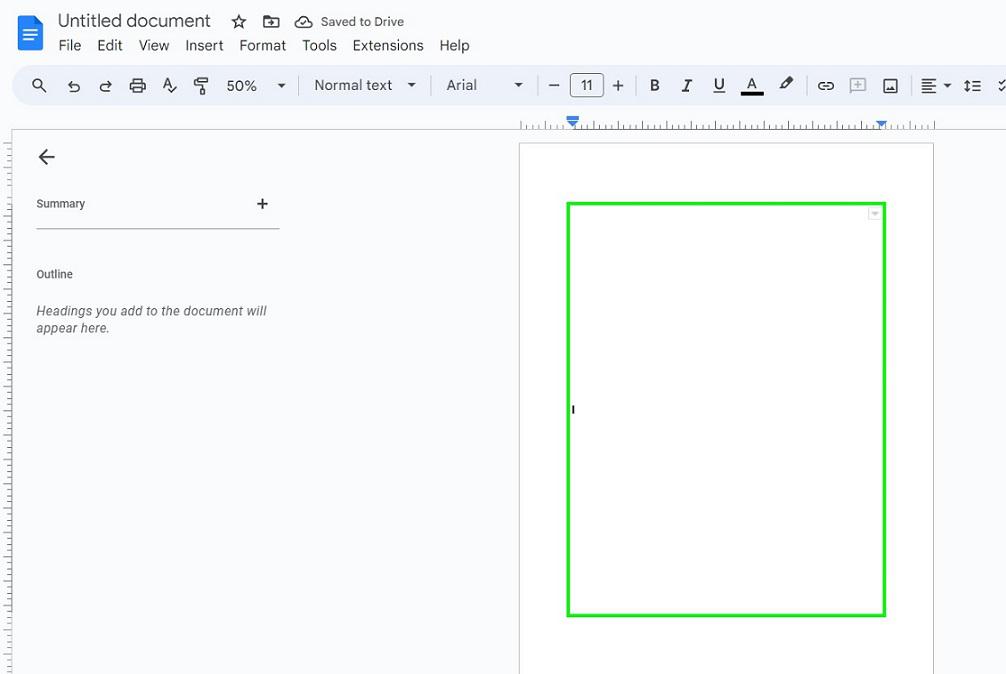Insert a link
The height and width of the screenshot is (674, 1006).
pyautogui.click(x=826, y=85)
